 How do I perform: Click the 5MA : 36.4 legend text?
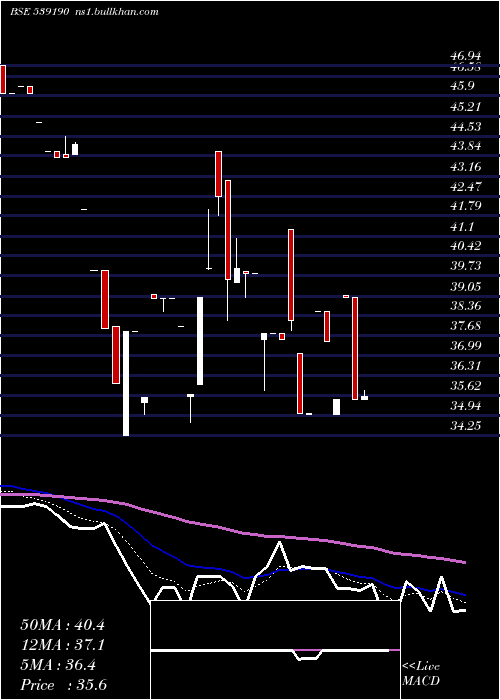pos(58,665)
